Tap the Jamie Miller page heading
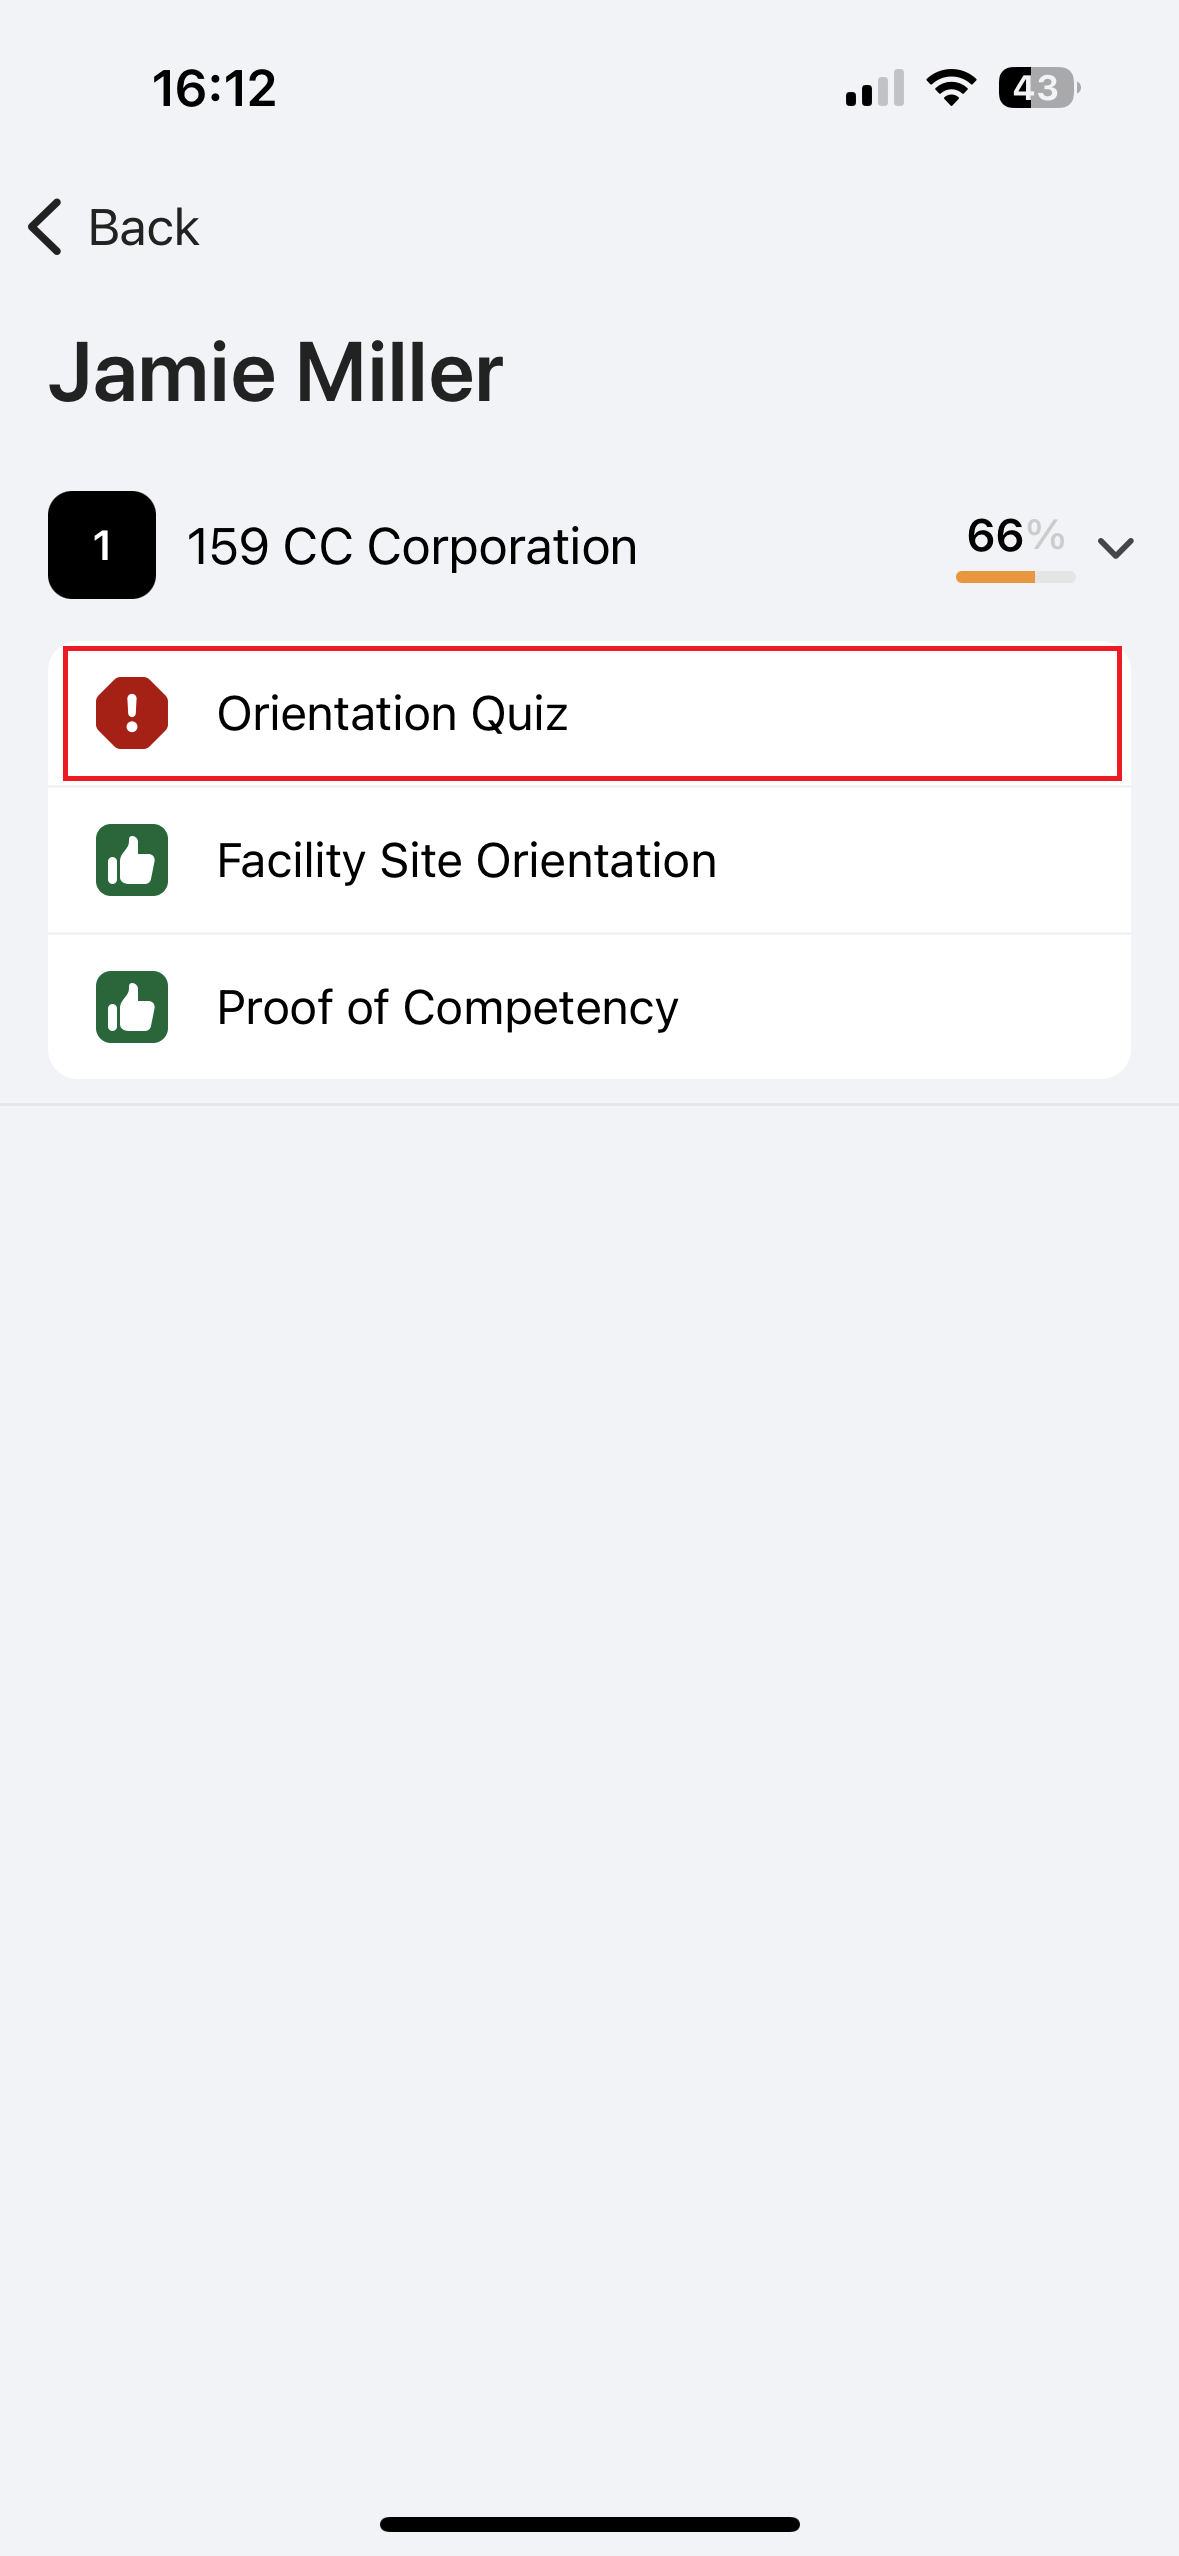The height and width of the screenshot is (2556, 1179). point(276,372)
